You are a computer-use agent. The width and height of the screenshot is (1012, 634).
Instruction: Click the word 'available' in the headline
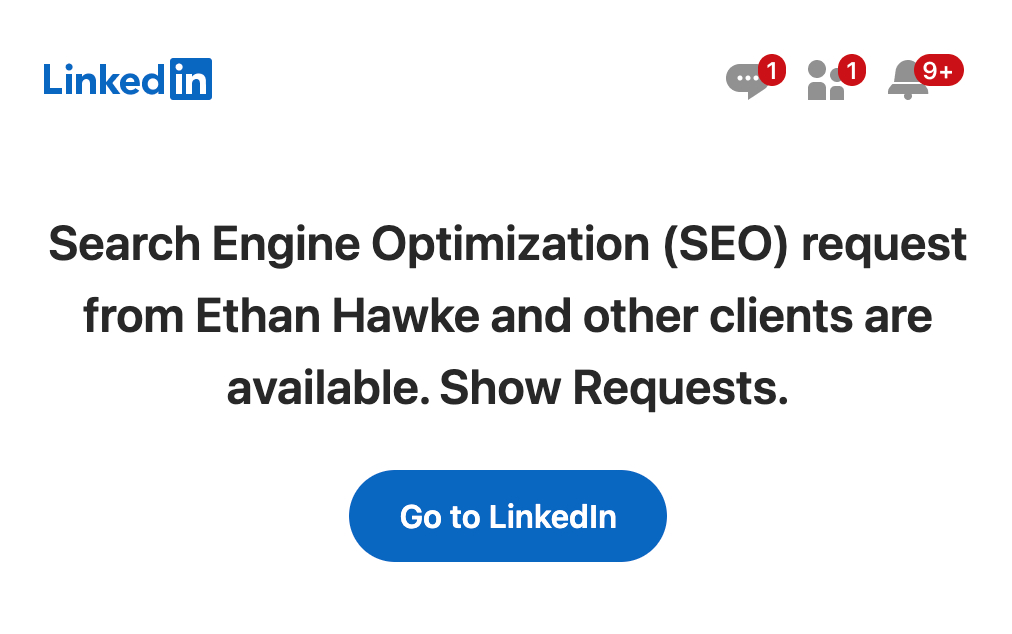[324, 388]
